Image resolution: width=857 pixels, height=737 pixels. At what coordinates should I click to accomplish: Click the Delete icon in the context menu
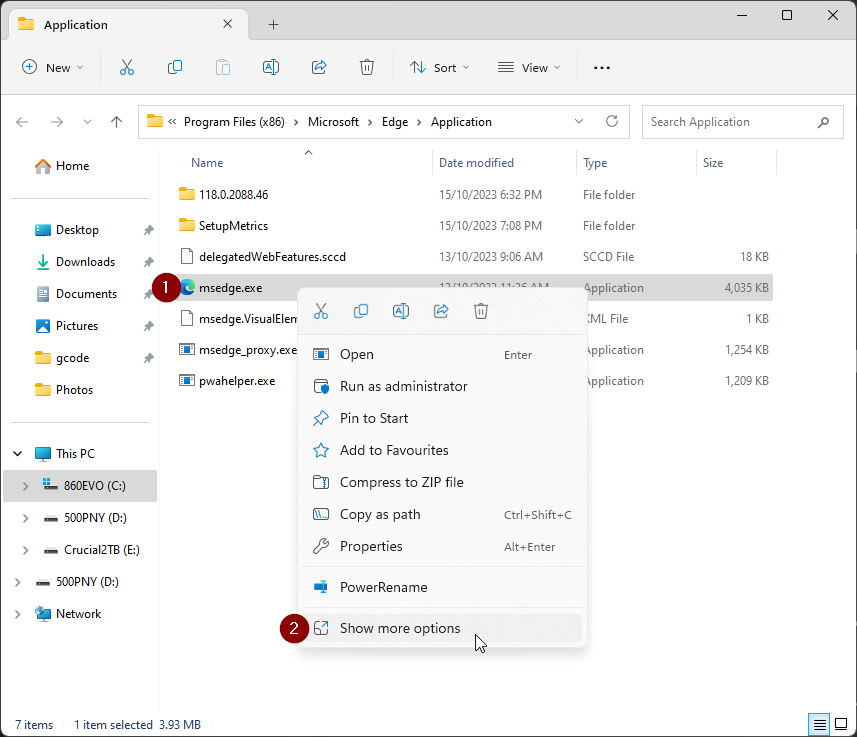(481, 311)
